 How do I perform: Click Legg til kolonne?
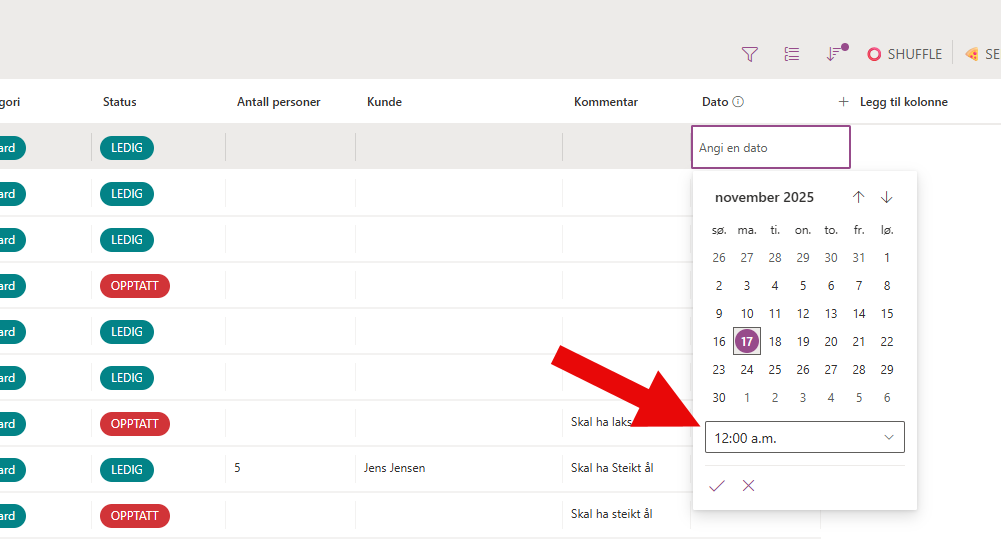903,101
